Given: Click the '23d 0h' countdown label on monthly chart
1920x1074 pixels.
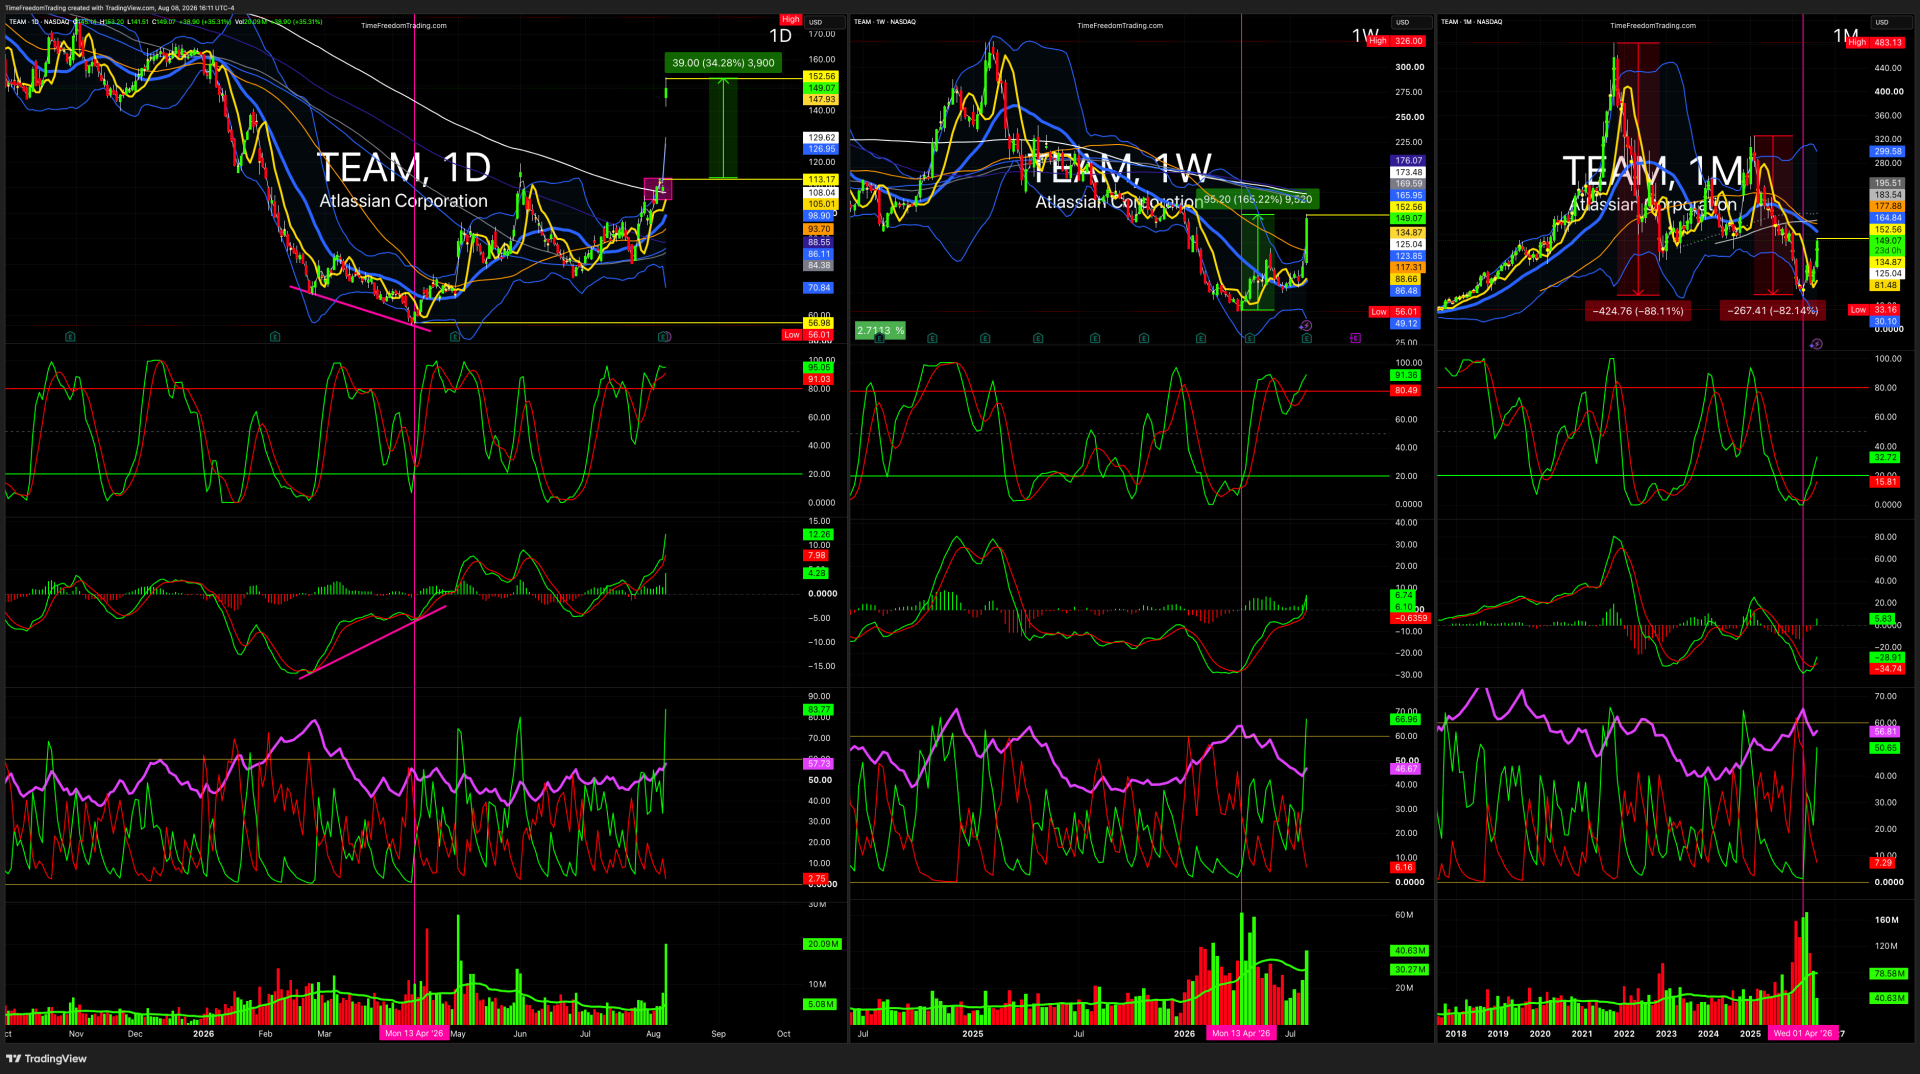Looking at the screenshot, I should 1888,251.
